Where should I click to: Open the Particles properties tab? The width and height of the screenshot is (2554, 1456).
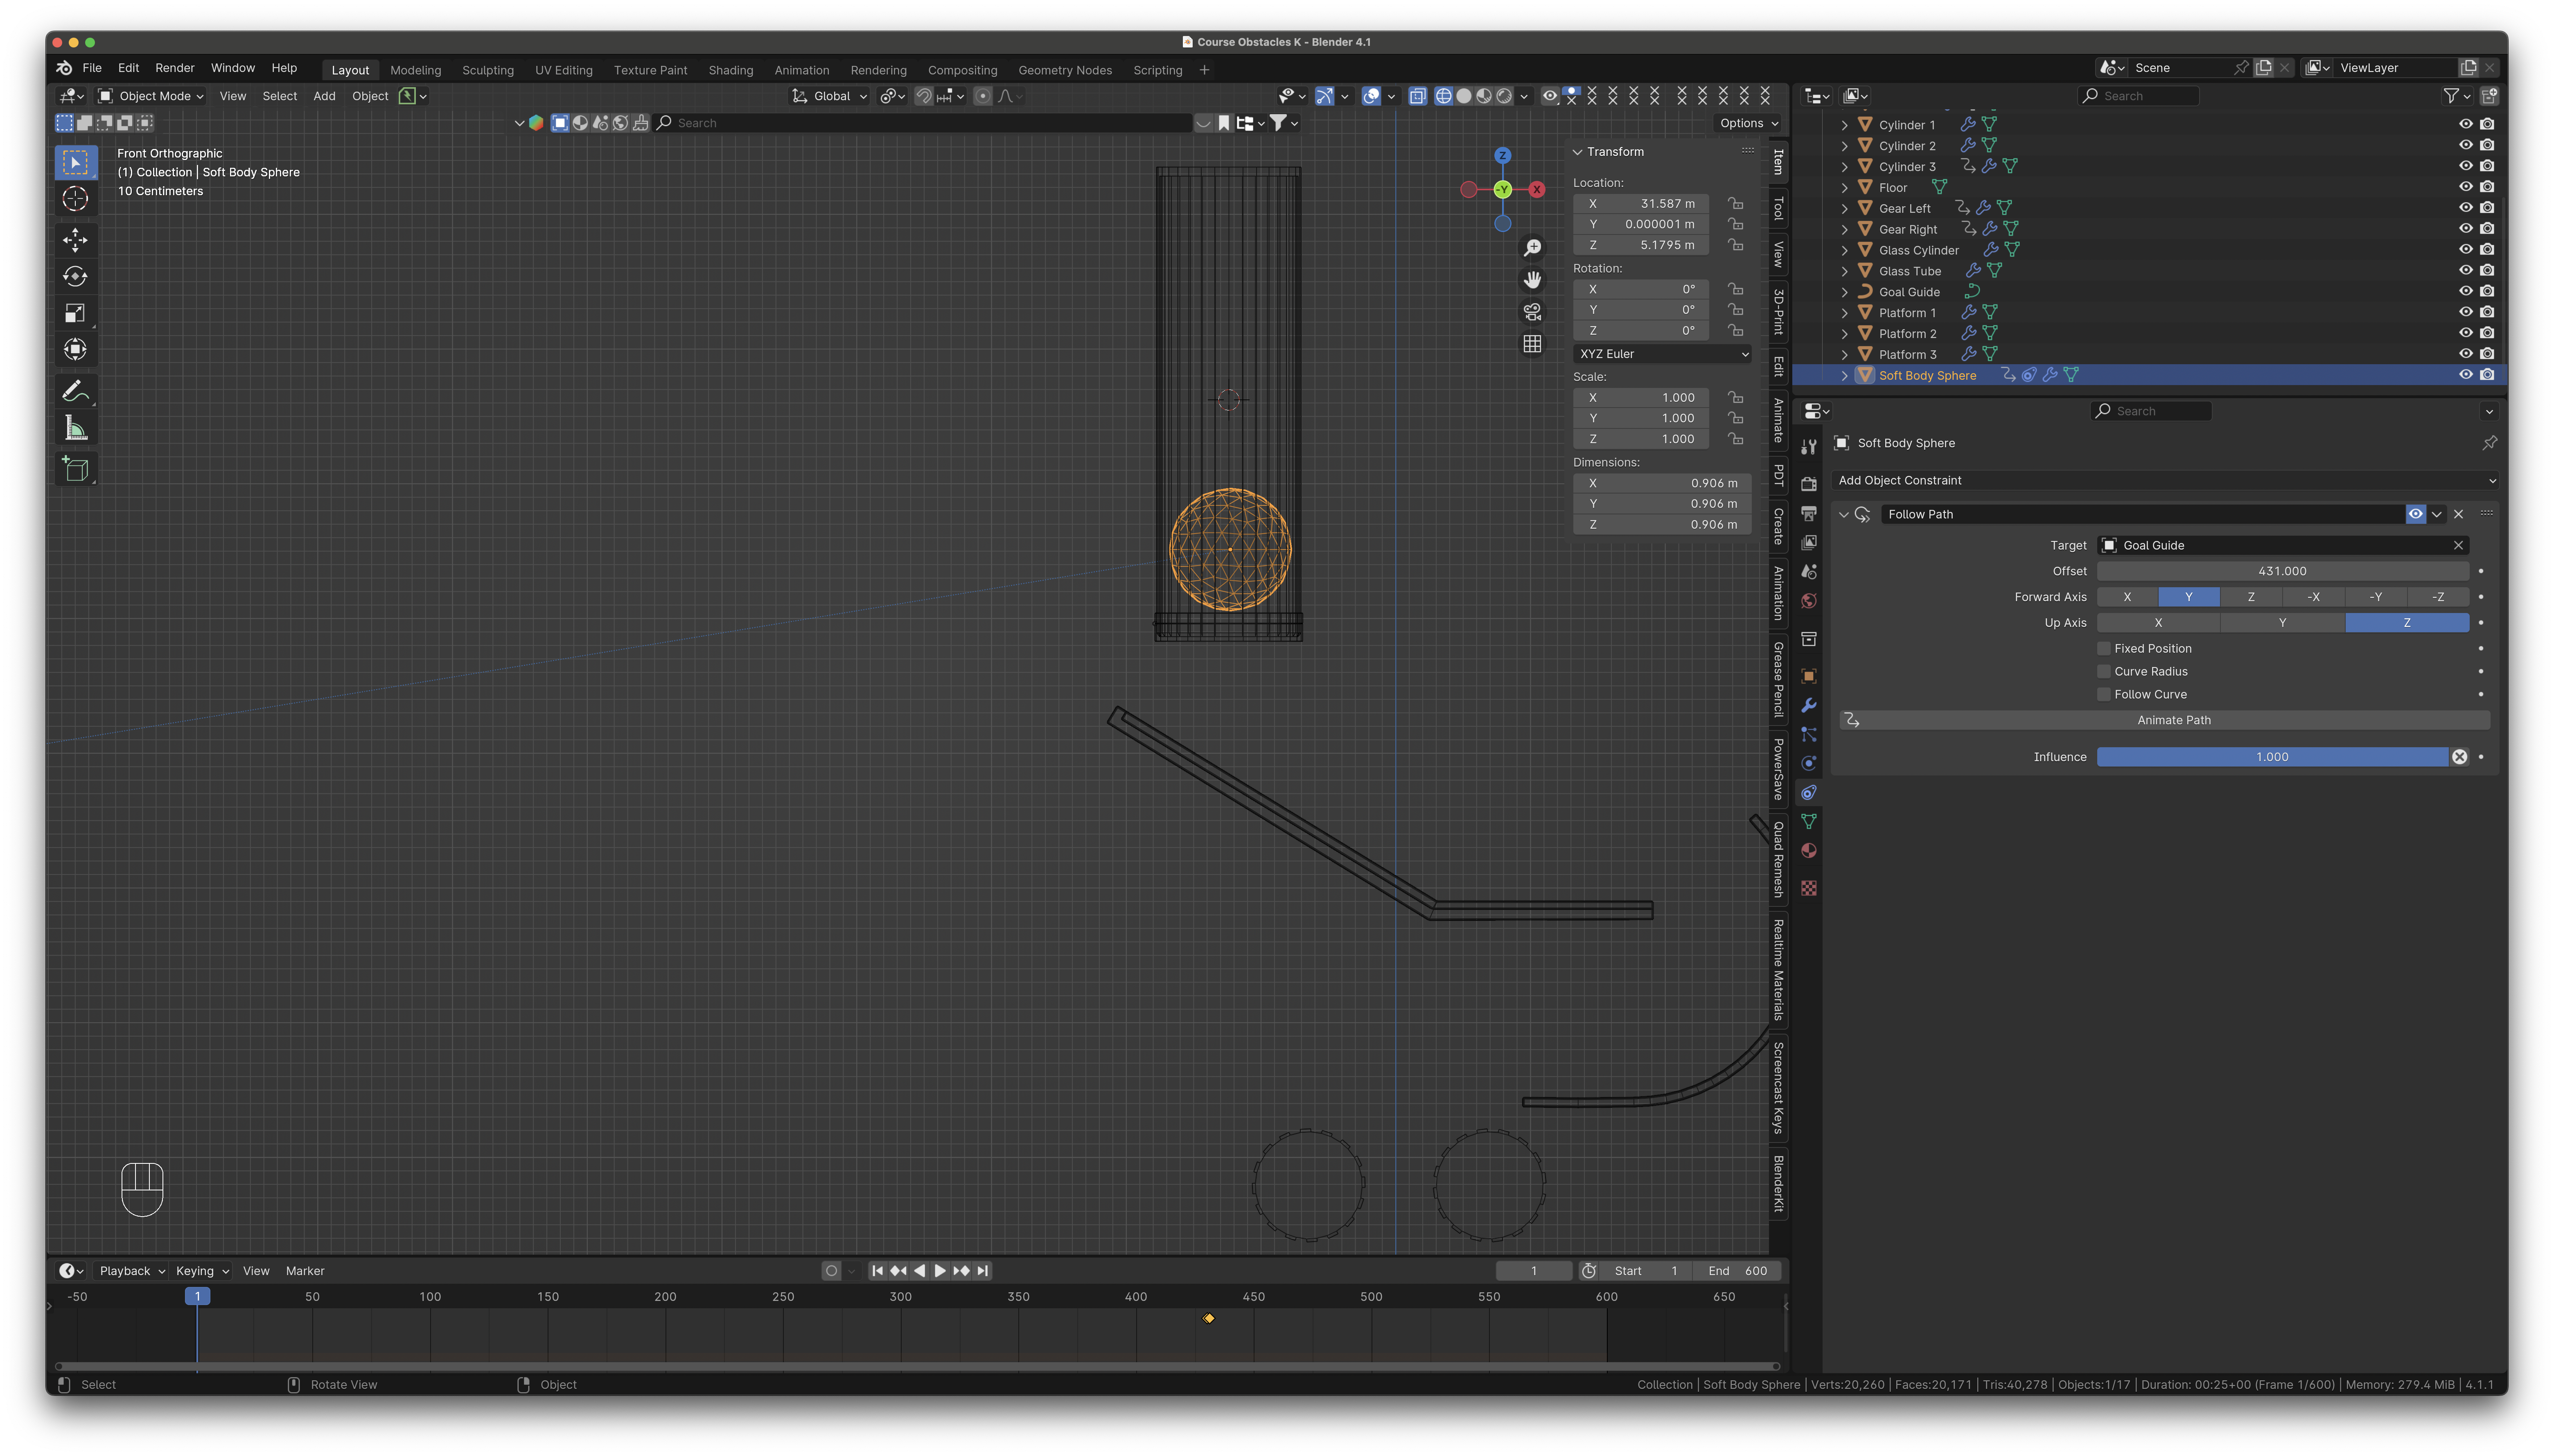coord(1809,735)
